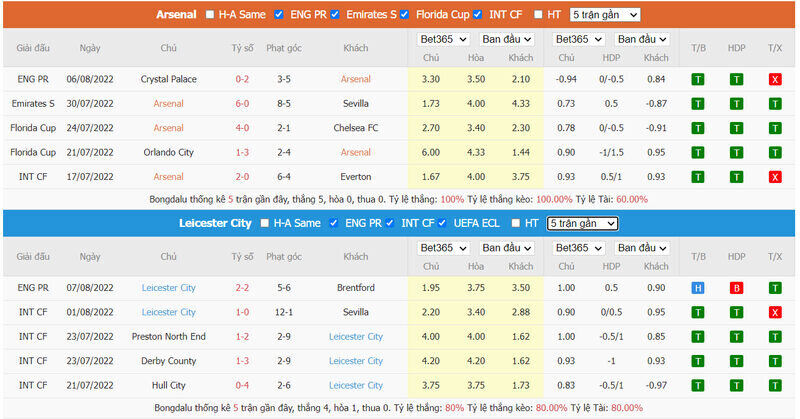
Task: Click HDP green T badge in Orlando City row
Action: [x=736, y=153]
